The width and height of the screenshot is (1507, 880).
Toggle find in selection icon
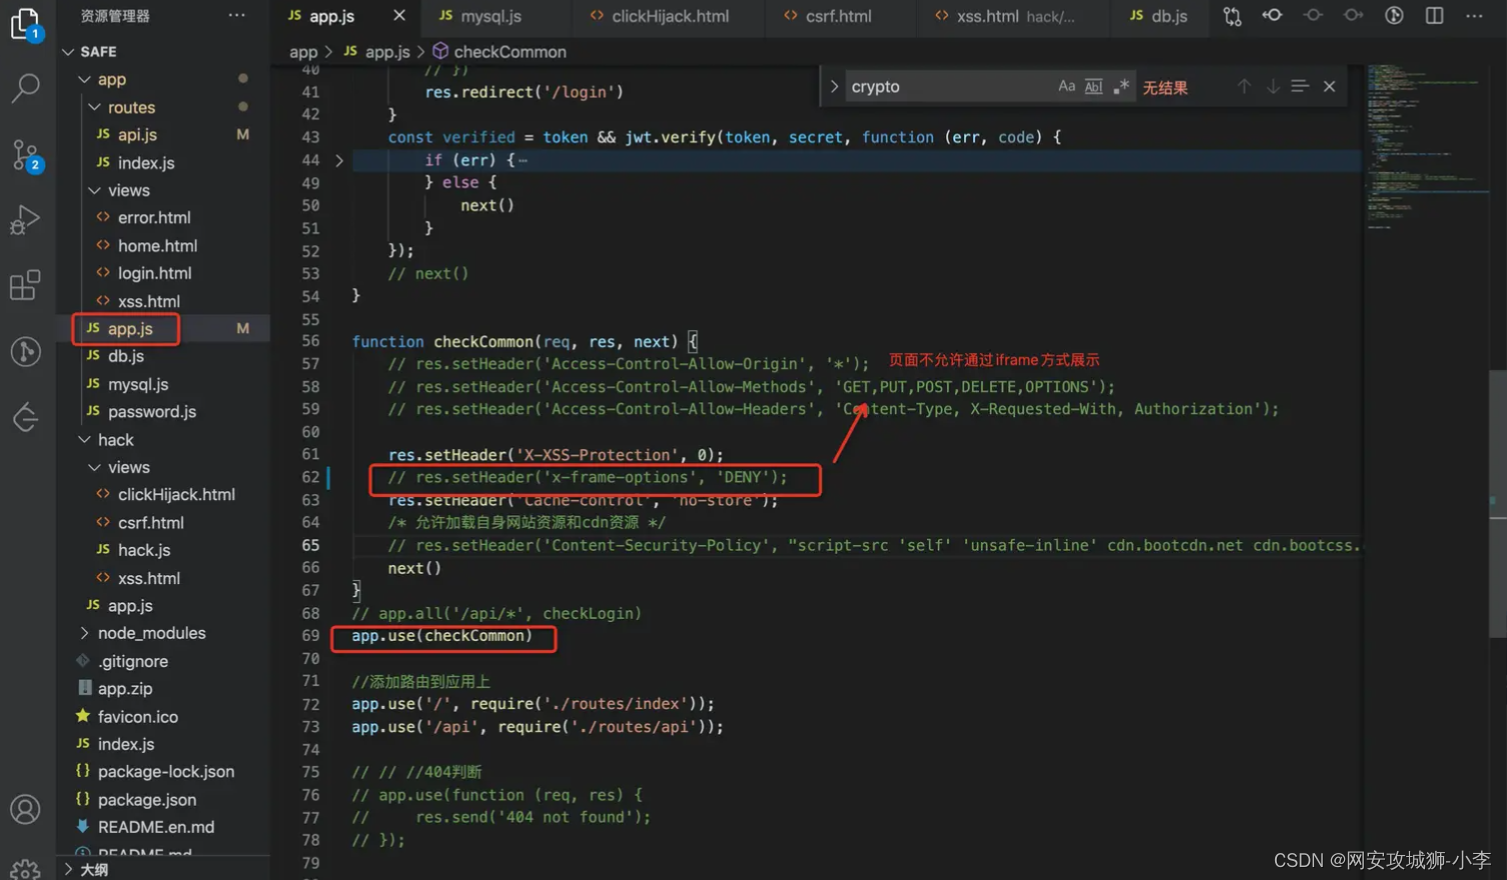pos(1300,87)
